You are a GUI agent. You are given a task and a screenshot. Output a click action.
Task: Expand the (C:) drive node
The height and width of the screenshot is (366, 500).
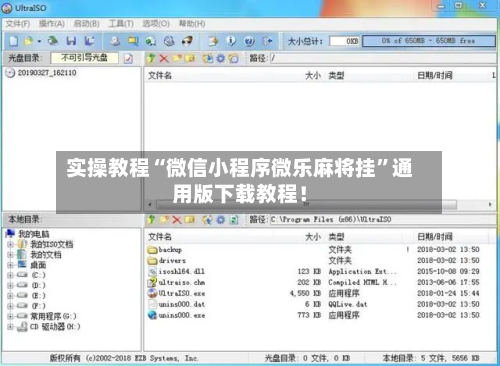coord(10,275)
